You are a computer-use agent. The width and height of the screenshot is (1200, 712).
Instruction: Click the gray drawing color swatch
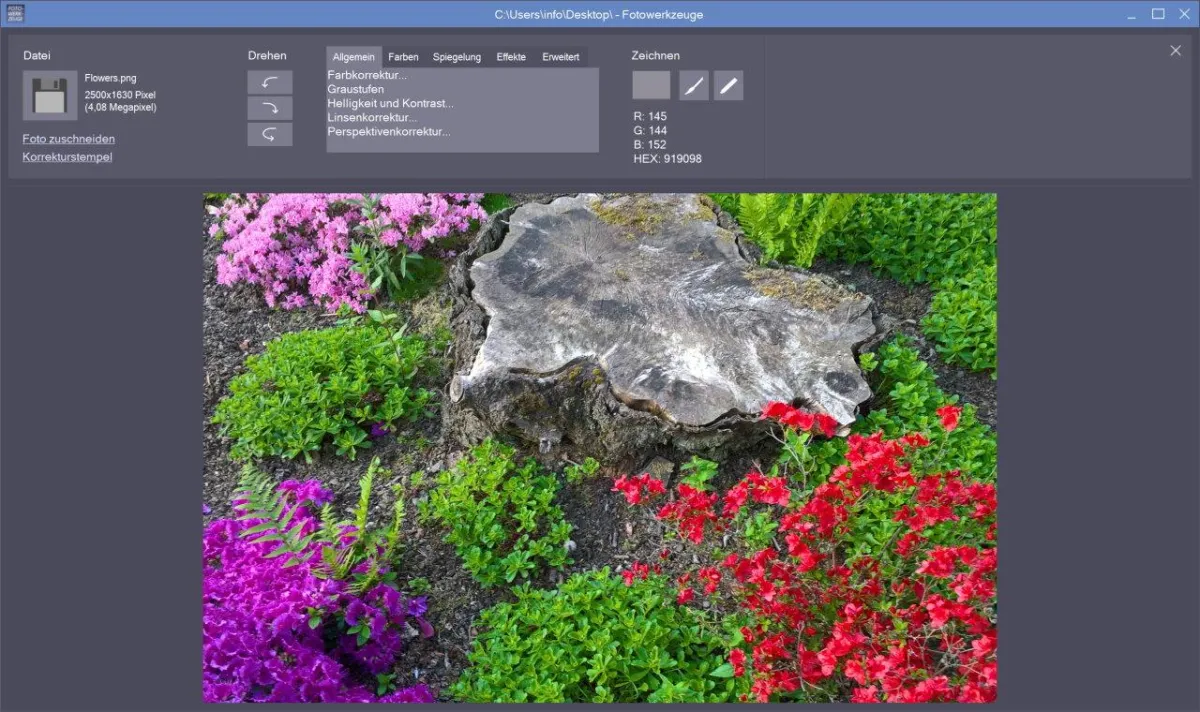(651, 86)
